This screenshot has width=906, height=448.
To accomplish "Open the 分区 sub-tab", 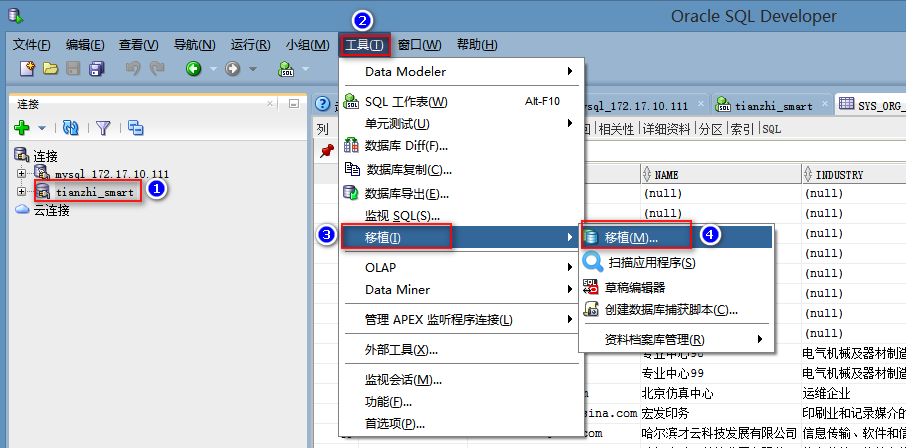I will coord(710,129).
